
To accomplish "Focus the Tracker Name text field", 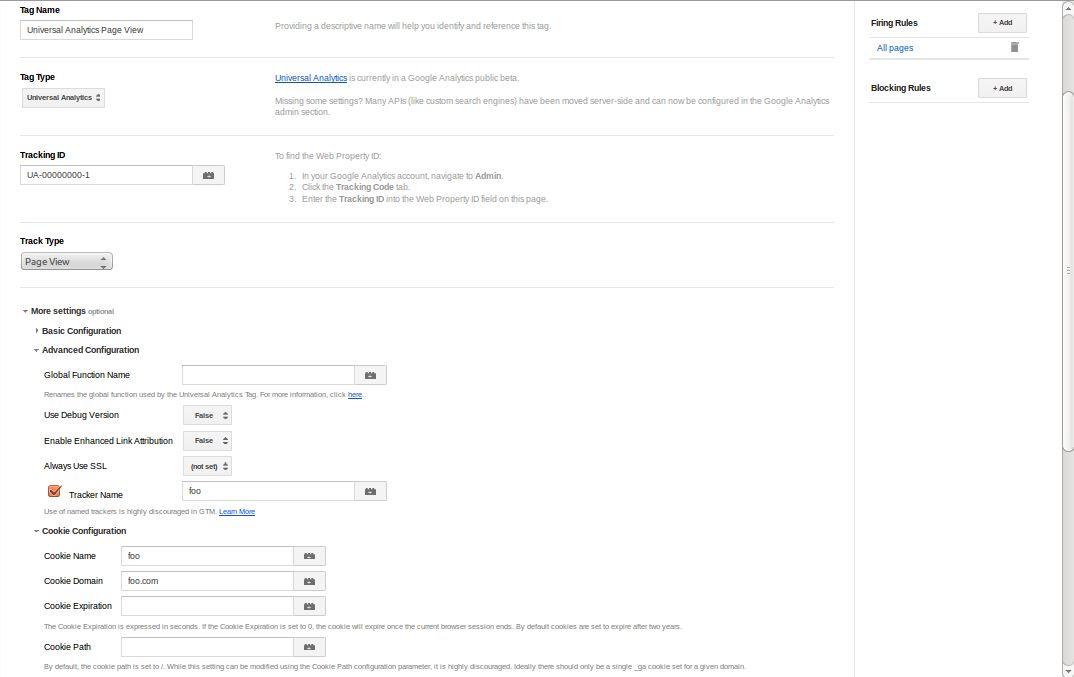I will (x=268, y=491).
